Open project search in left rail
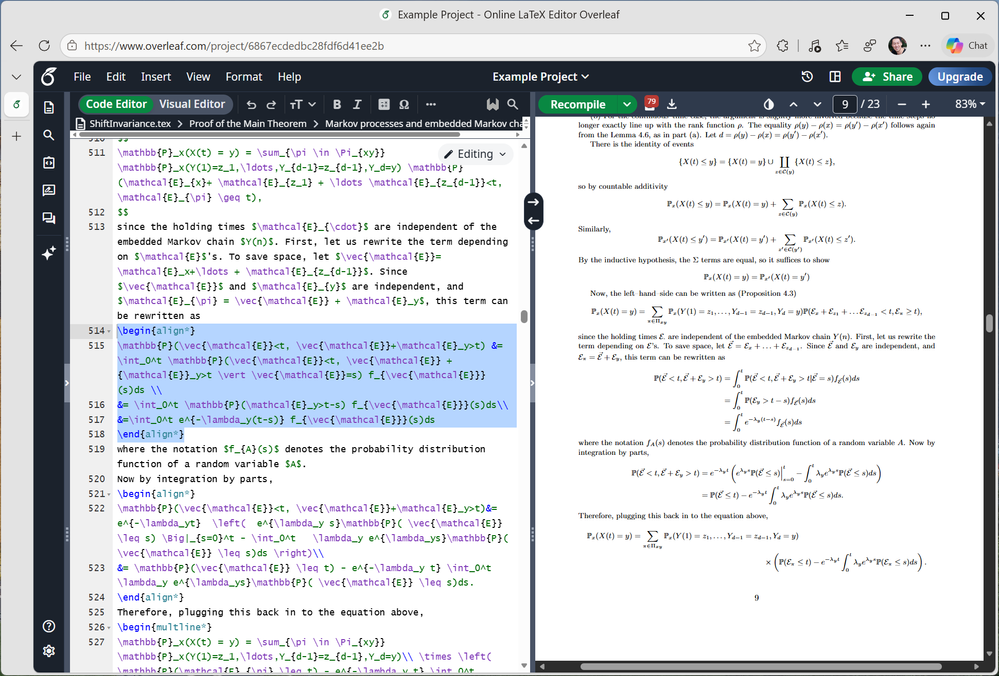999x676 pixels. tap(48, 135)
